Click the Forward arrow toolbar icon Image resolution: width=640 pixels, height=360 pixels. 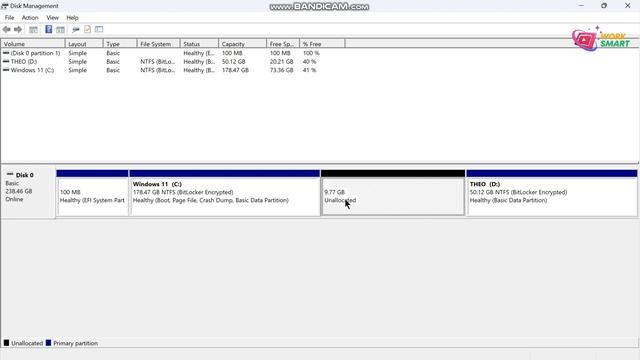coord(18,29)
